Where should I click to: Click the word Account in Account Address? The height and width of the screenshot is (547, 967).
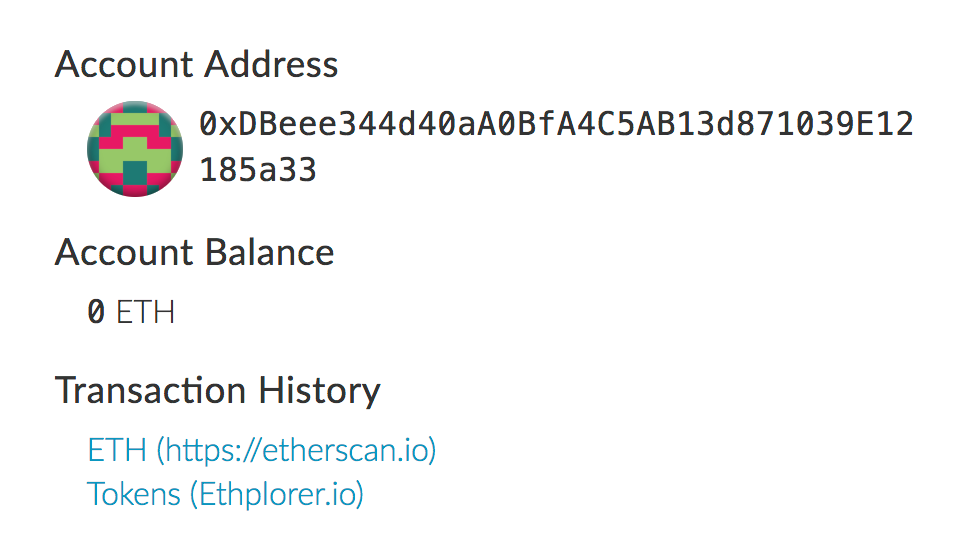tap(122, 65)
